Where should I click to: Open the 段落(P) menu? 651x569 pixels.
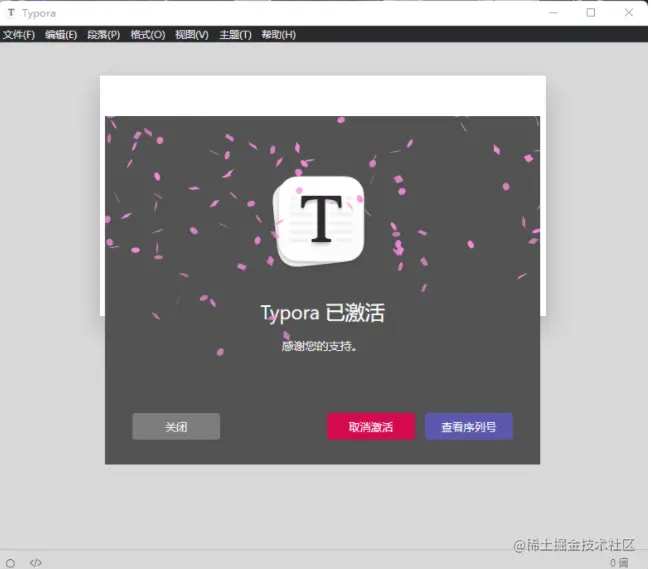(103, 34)
